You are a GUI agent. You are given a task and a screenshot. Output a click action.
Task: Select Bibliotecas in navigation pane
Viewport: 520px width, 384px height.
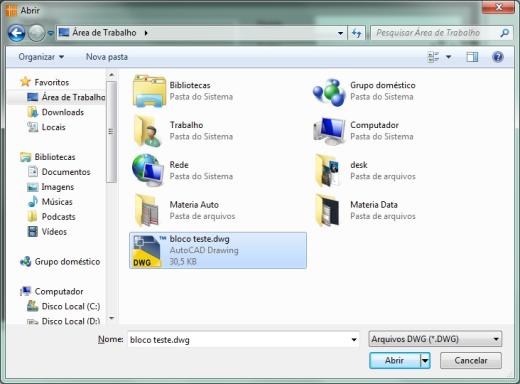pyautogui.click(x=55, y=157)
